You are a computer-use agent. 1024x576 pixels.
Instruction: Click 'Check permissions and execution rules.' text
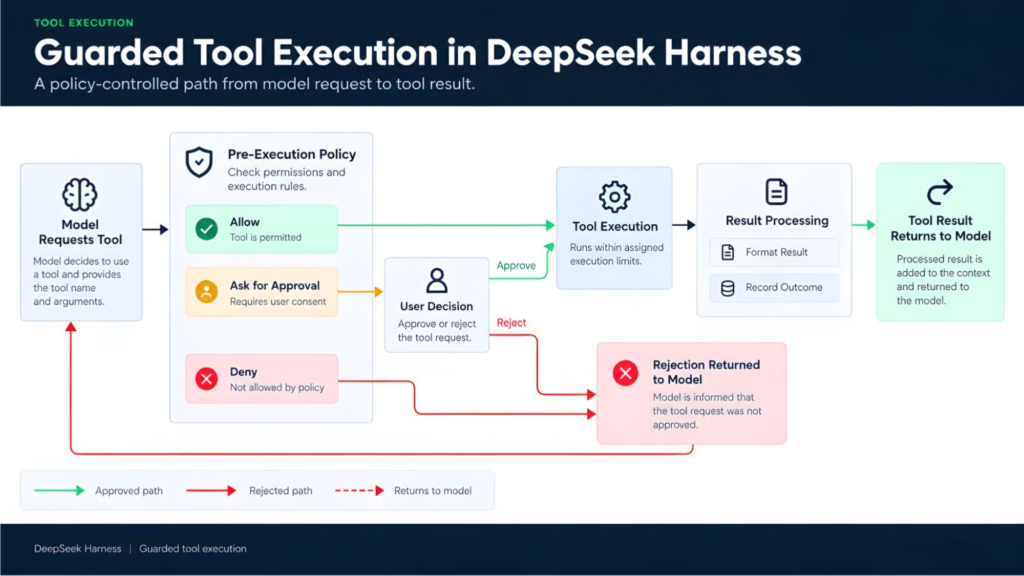pos(286,179)
